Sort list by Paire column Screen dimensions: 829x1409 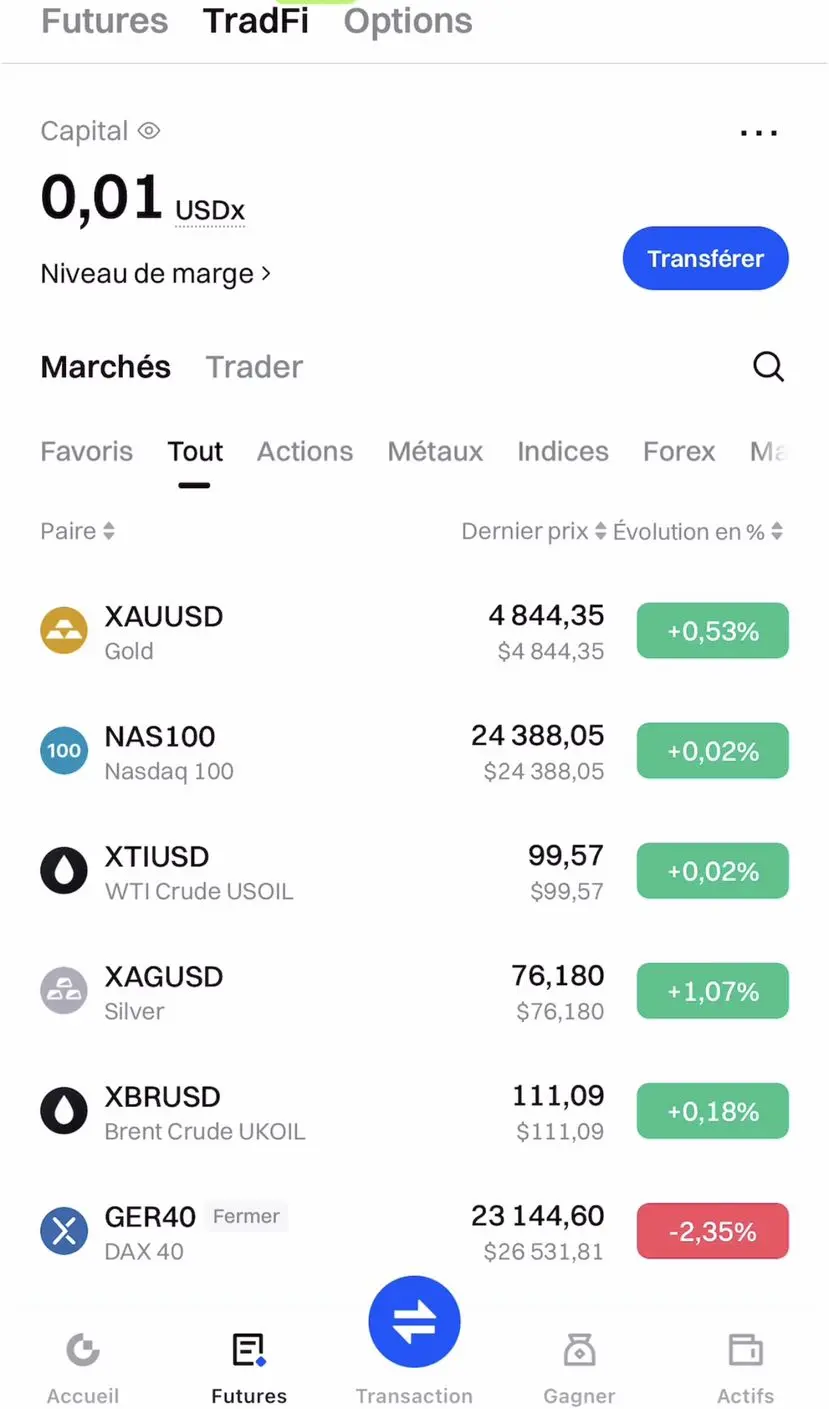[x=78, y=532]
